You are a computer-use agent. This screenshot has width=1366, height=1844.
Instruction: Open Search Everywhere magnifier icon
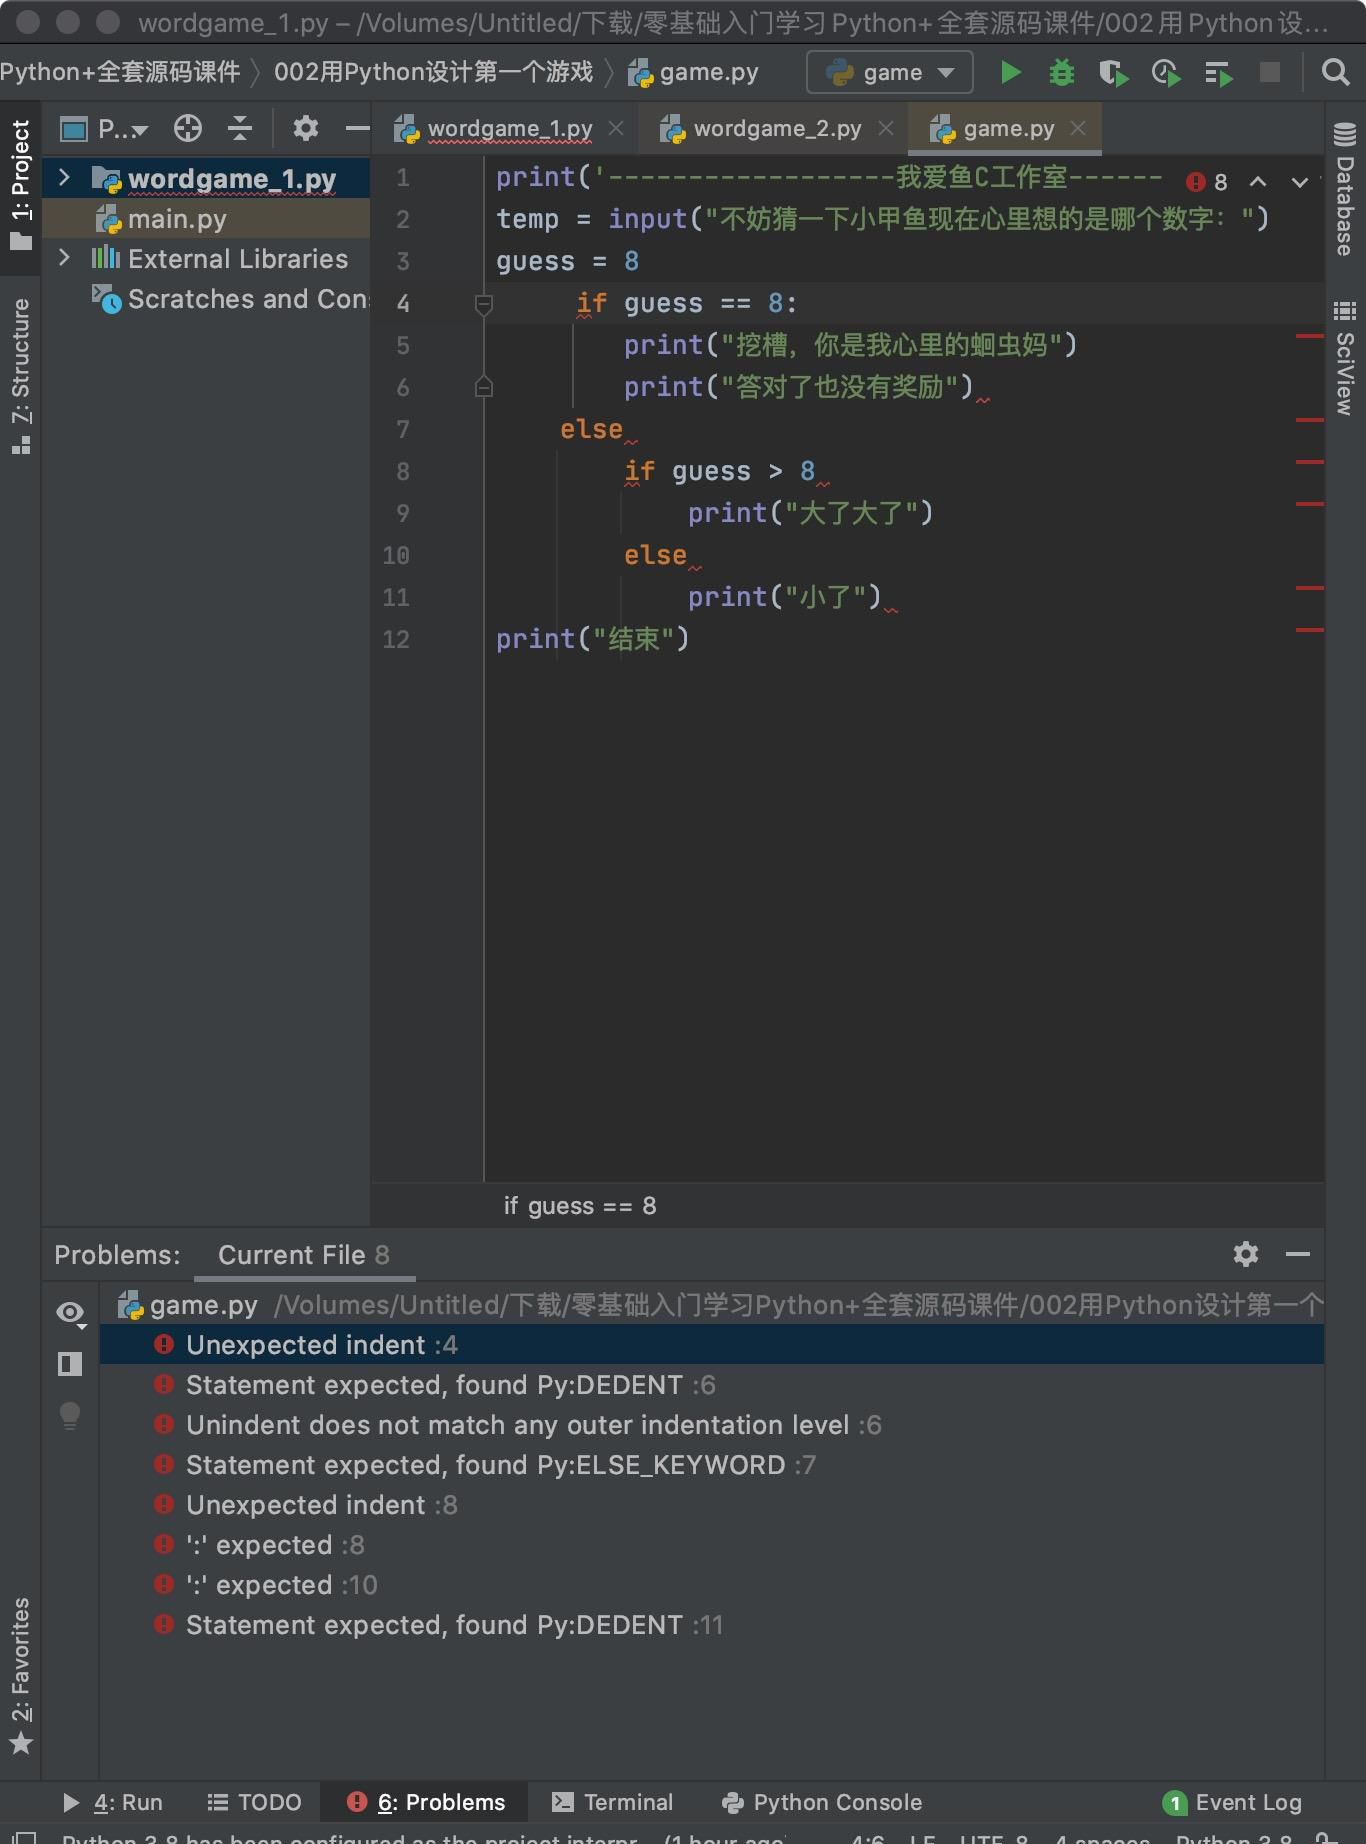coord(1335,72)
